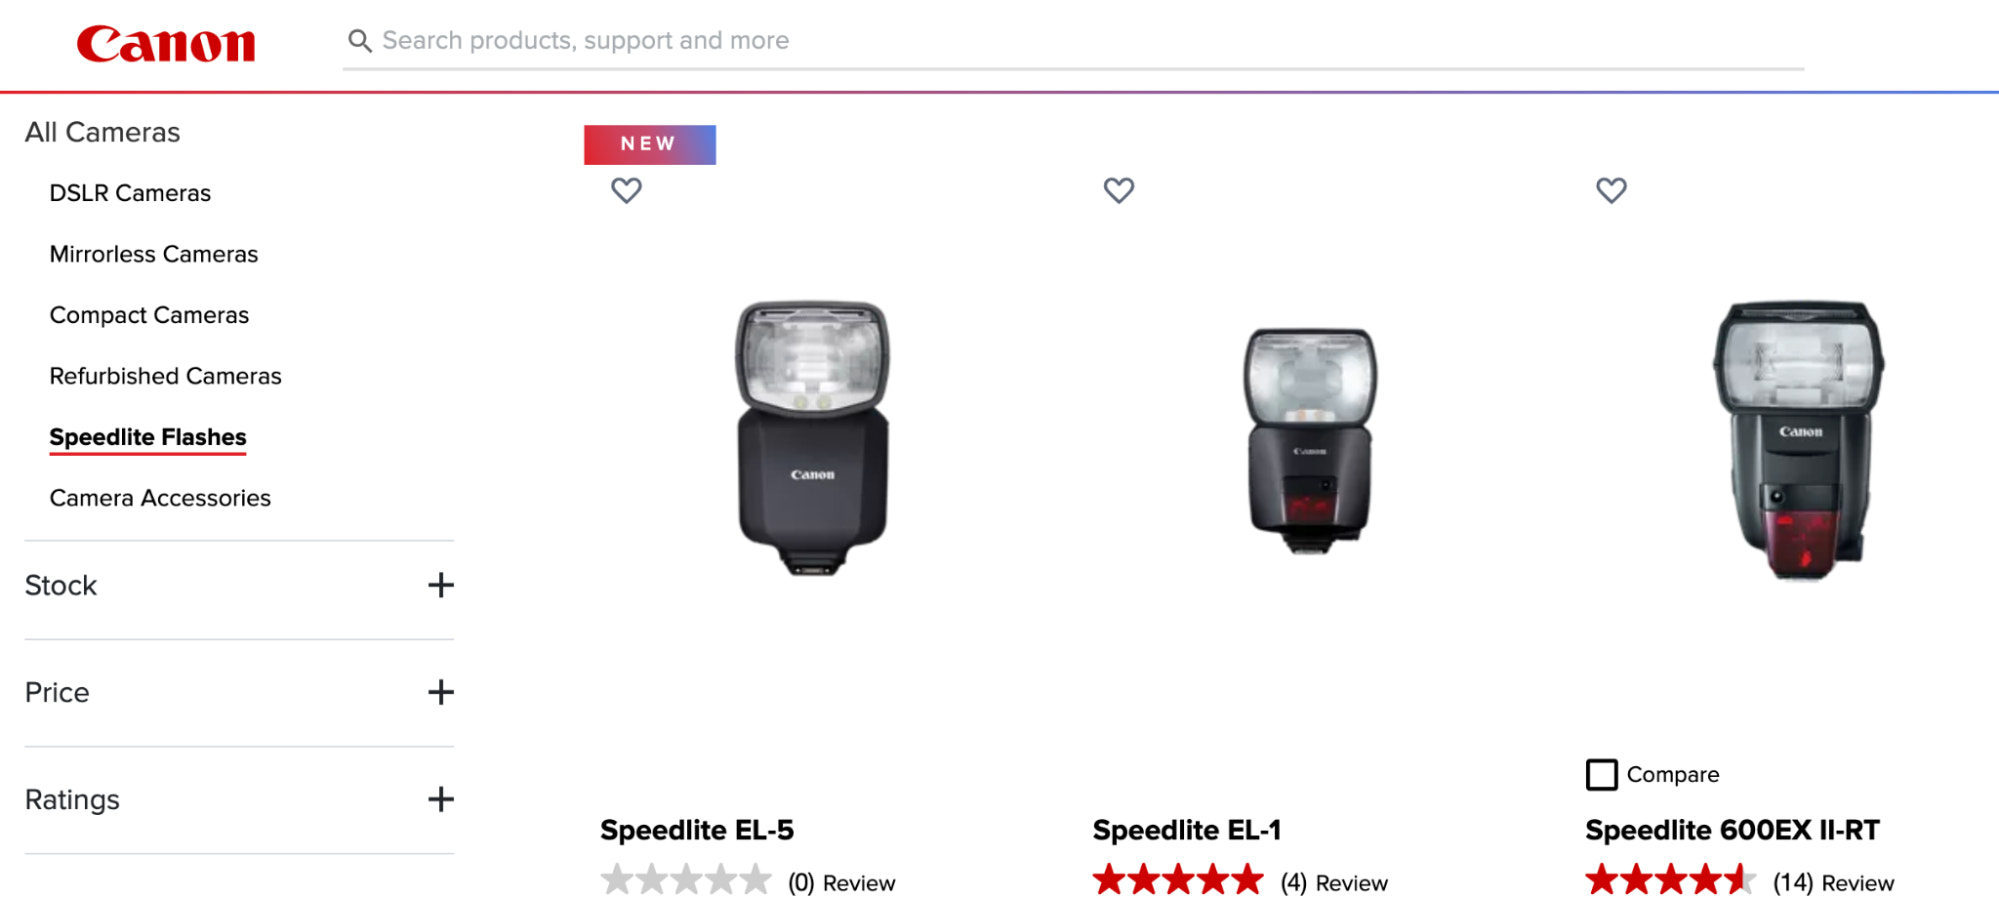This screenshot has height=908, width=1999.
Task: Expand the Price filter section
Action: click(x=440, y=692)
